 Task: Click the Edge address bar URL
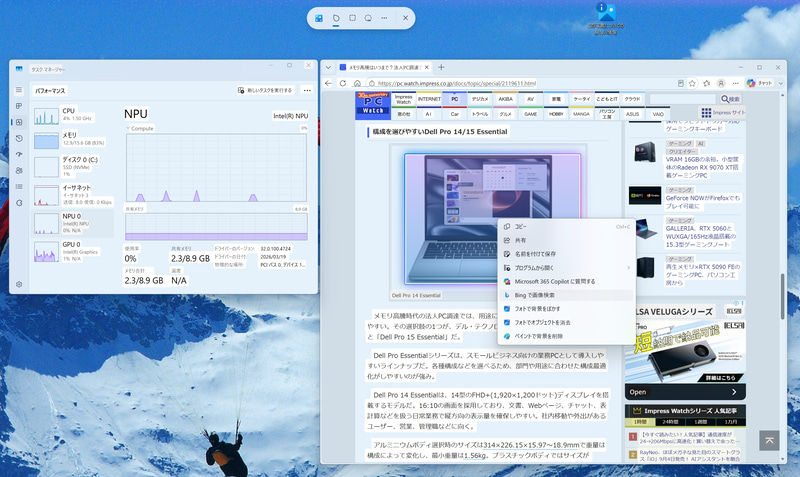click(x=457, y=83)
